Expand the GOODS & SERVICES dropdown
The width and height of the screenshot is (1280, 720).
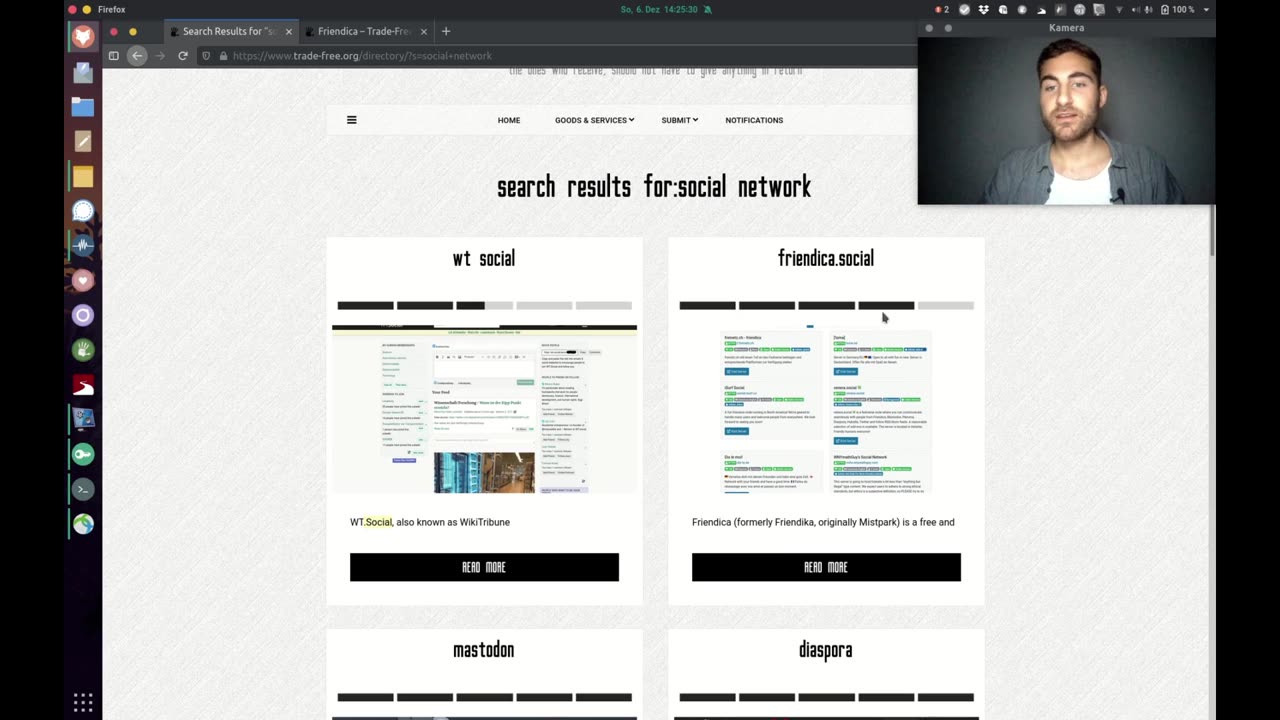[x=594, y=120]
